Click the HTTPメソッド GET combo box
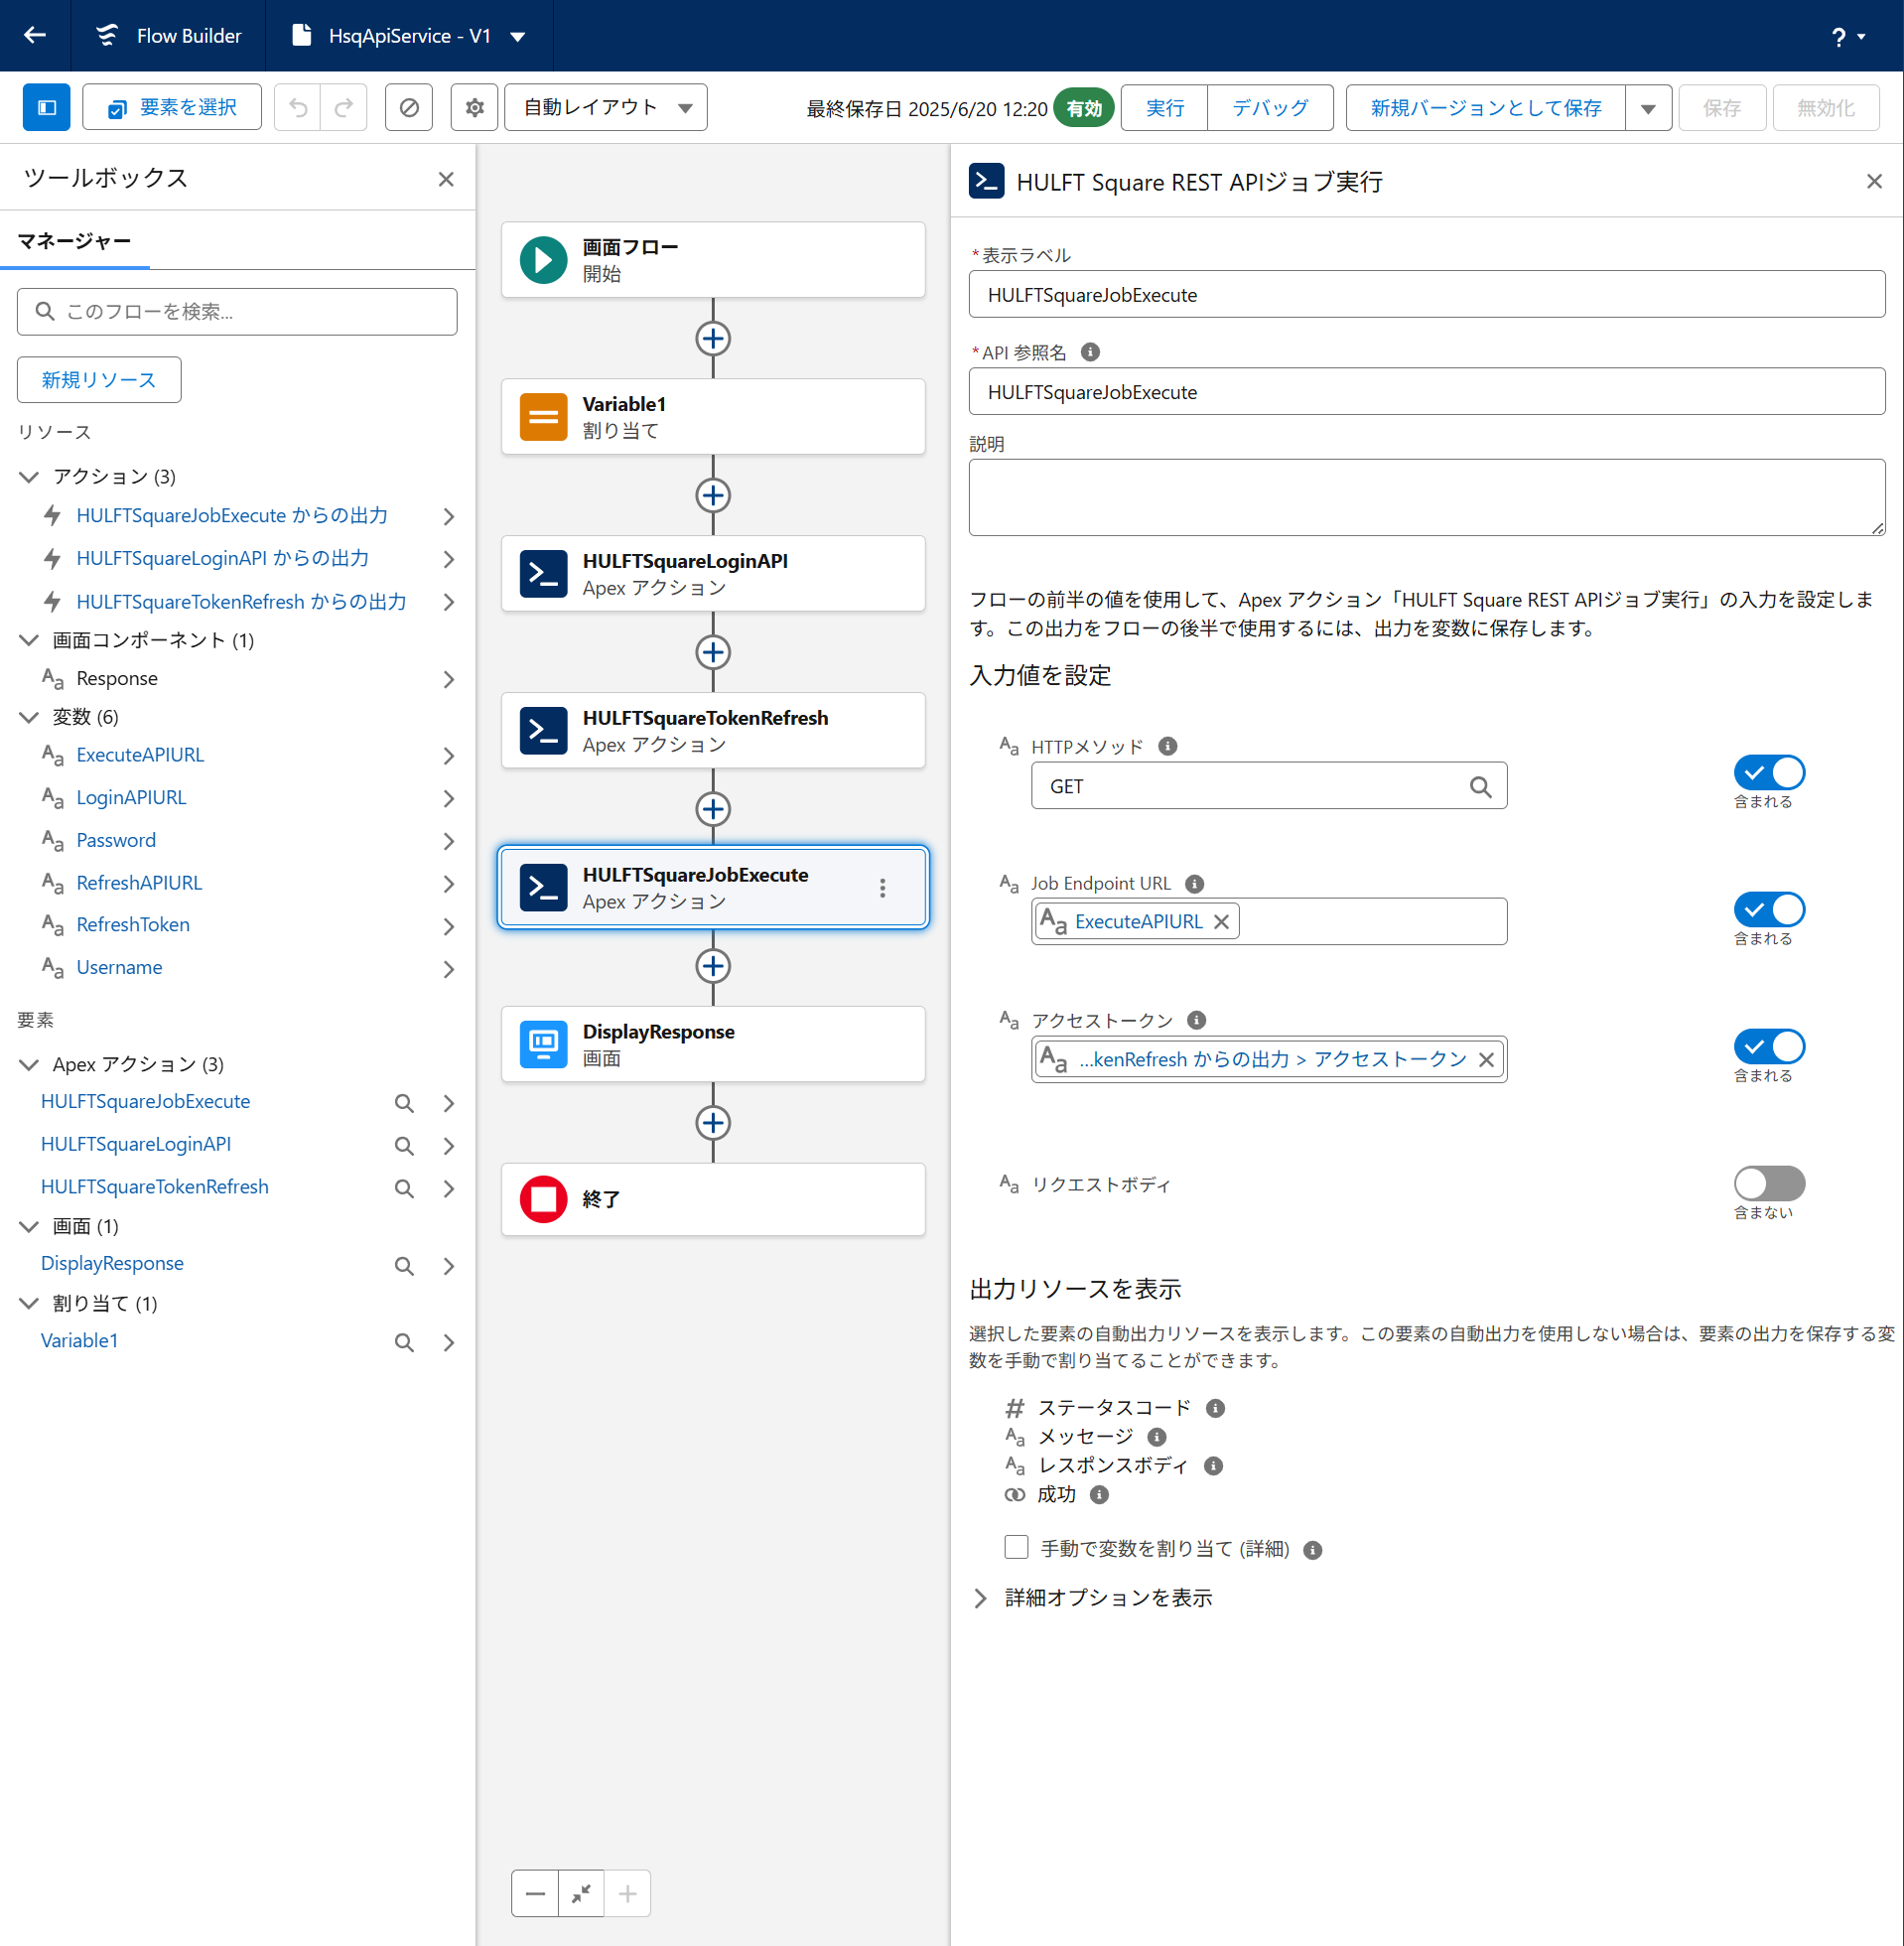This screenshot has height=1946, width=1904. (x=1269, y=787)
